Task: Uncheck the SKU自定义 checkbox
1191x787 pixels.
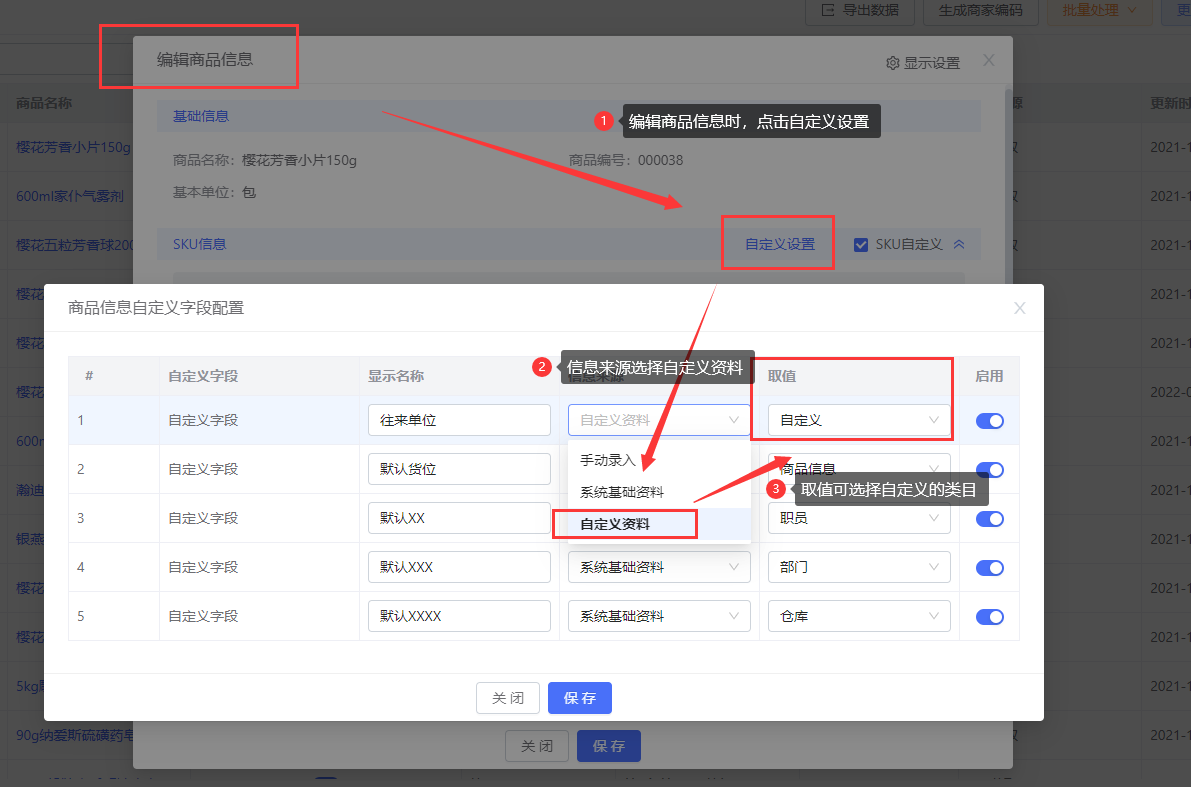Action: (x=861, y=245)
